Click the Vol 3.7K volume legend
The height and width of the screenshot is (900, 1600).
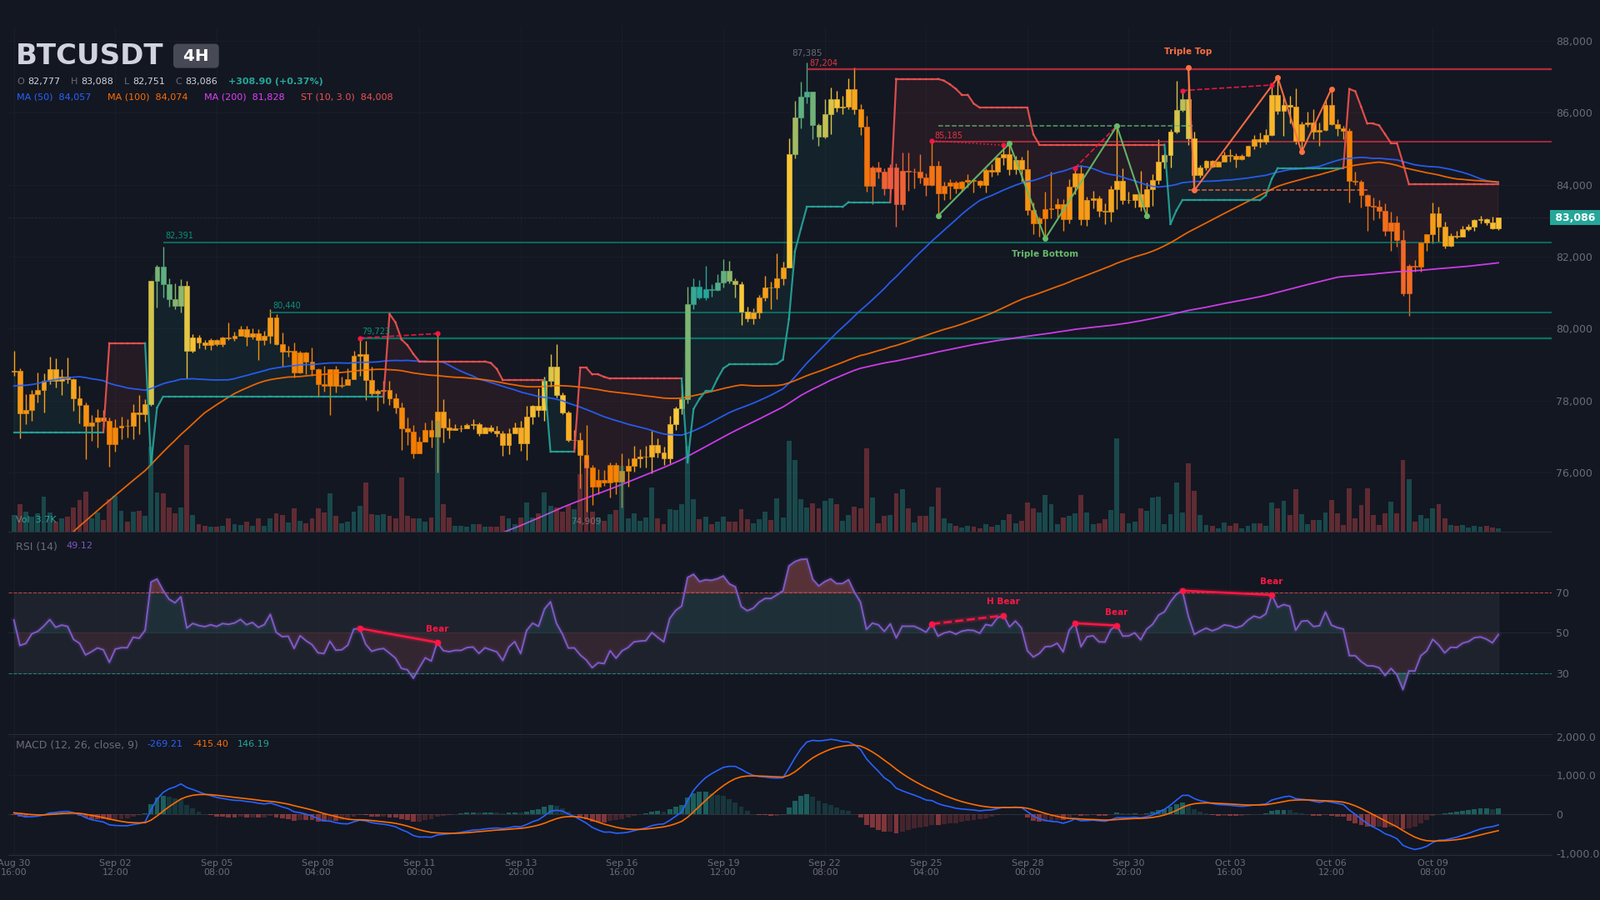tap(36, 520)
